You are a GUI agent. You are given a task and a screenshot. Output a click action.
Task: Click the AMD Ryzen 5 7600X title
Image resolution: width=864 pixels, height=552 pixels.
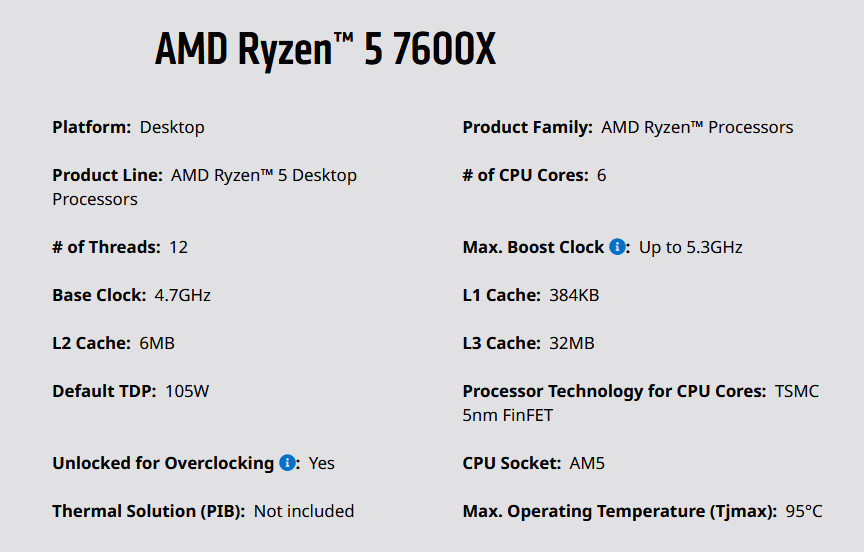[325, 50]
